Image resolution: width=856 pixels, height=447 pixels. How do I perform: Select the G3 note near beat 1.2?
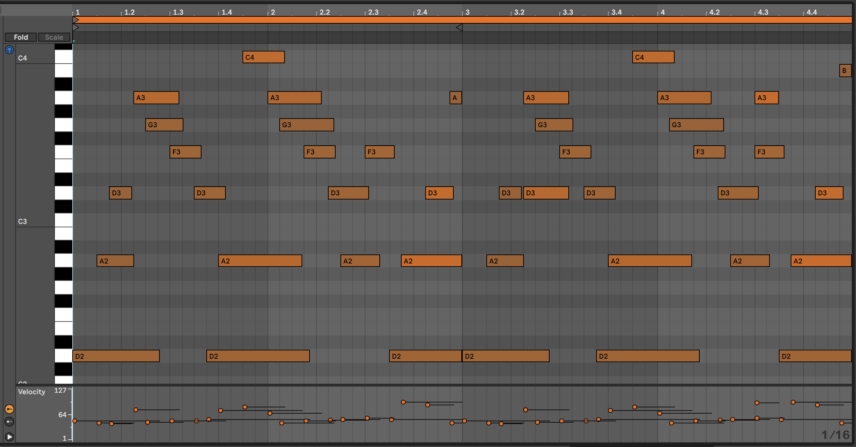164,125
